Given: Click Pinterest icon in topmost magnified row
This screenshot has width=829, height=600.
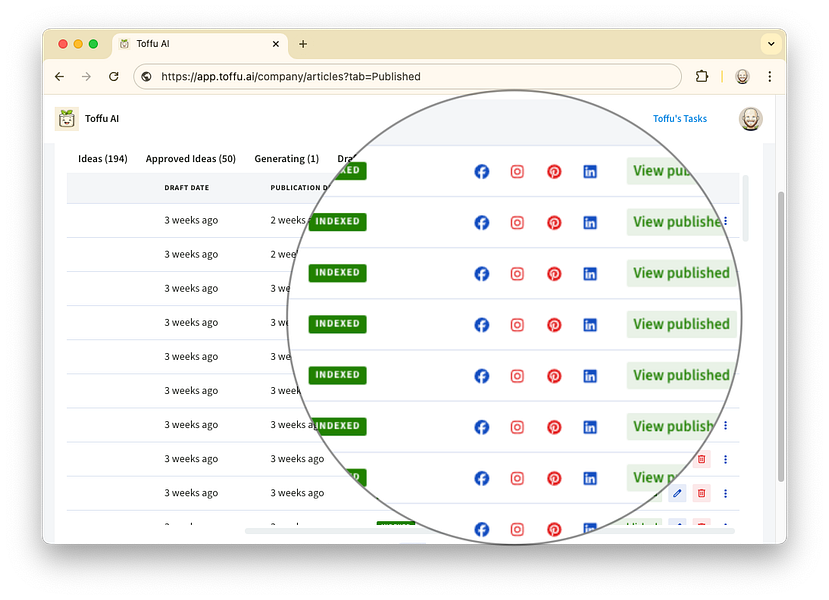Looking at the screenshot, I should pos(554,171).
